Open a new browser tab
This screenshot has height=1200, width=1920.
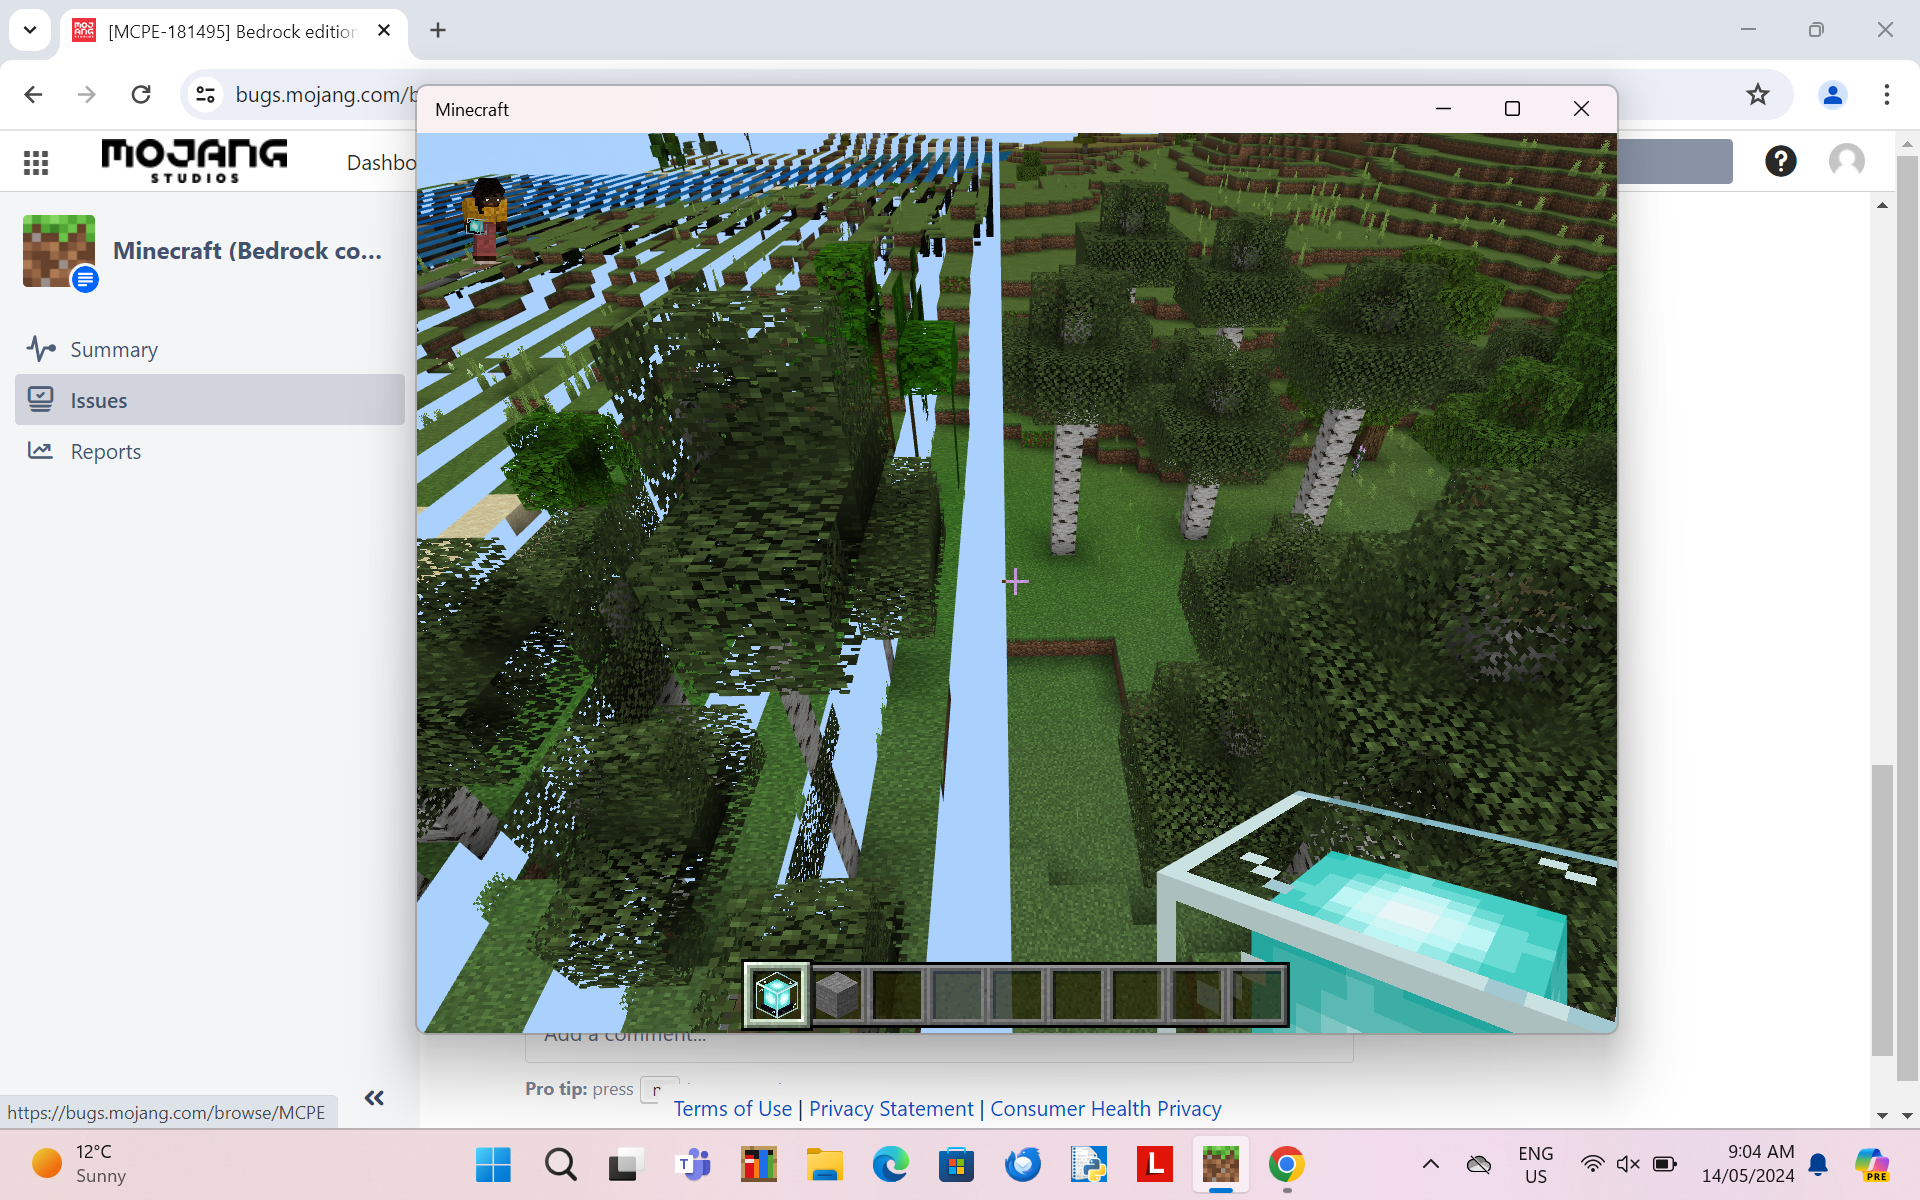438,30
